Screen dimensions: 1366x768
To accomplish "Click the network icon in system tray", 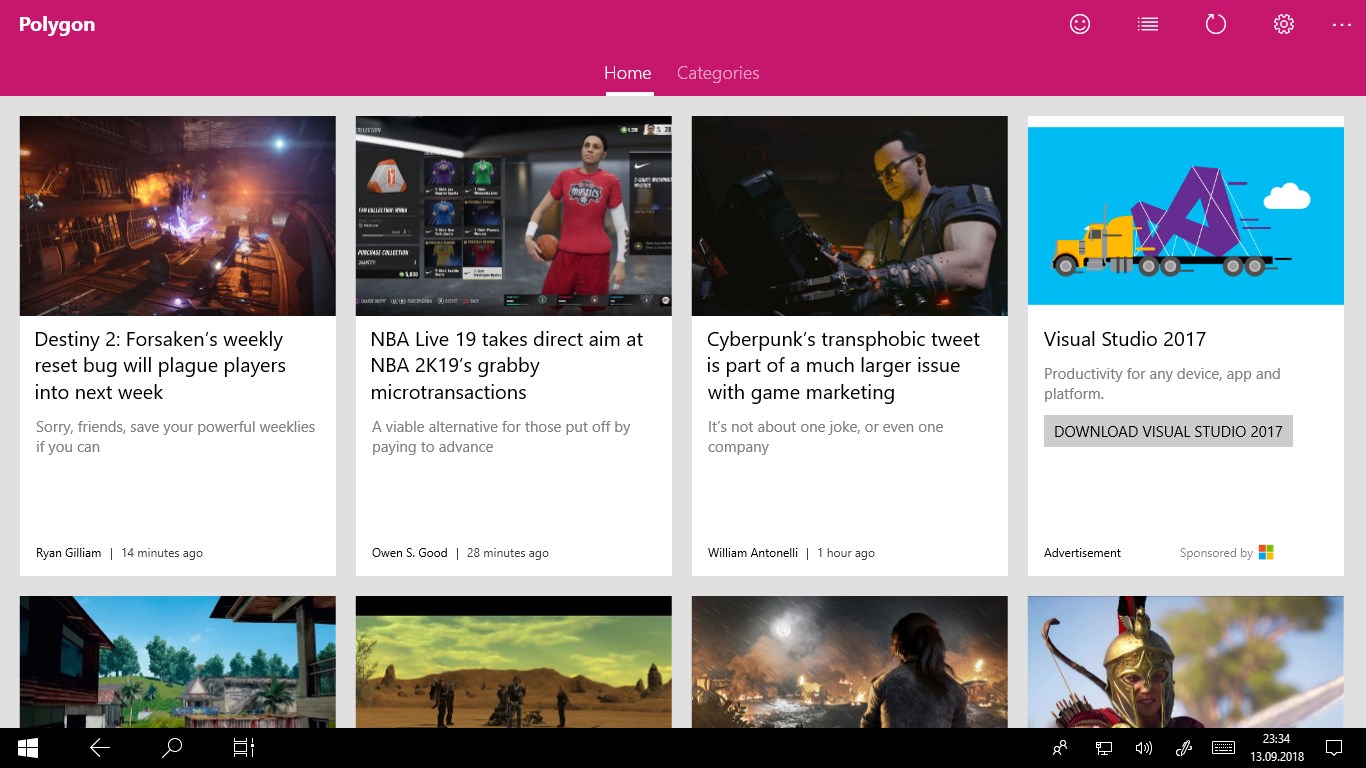I will point(1104,748).
